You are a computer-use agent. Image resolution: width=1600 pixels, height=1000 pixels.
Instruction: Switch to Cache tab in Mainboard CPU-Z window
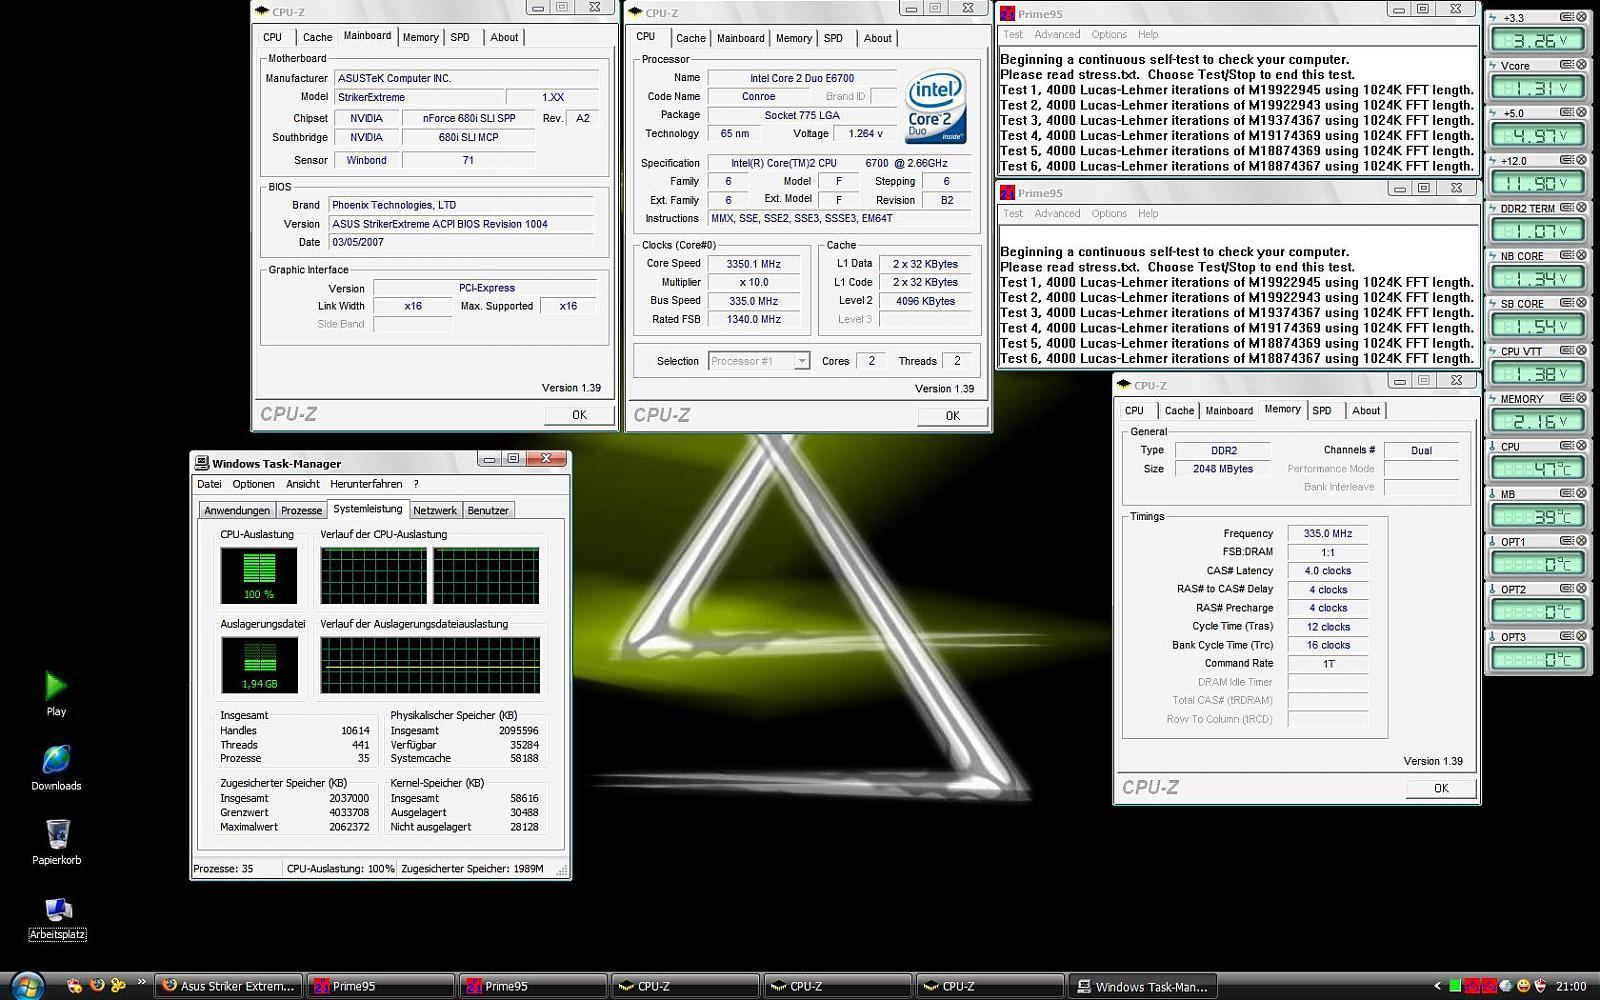(317, 37)
